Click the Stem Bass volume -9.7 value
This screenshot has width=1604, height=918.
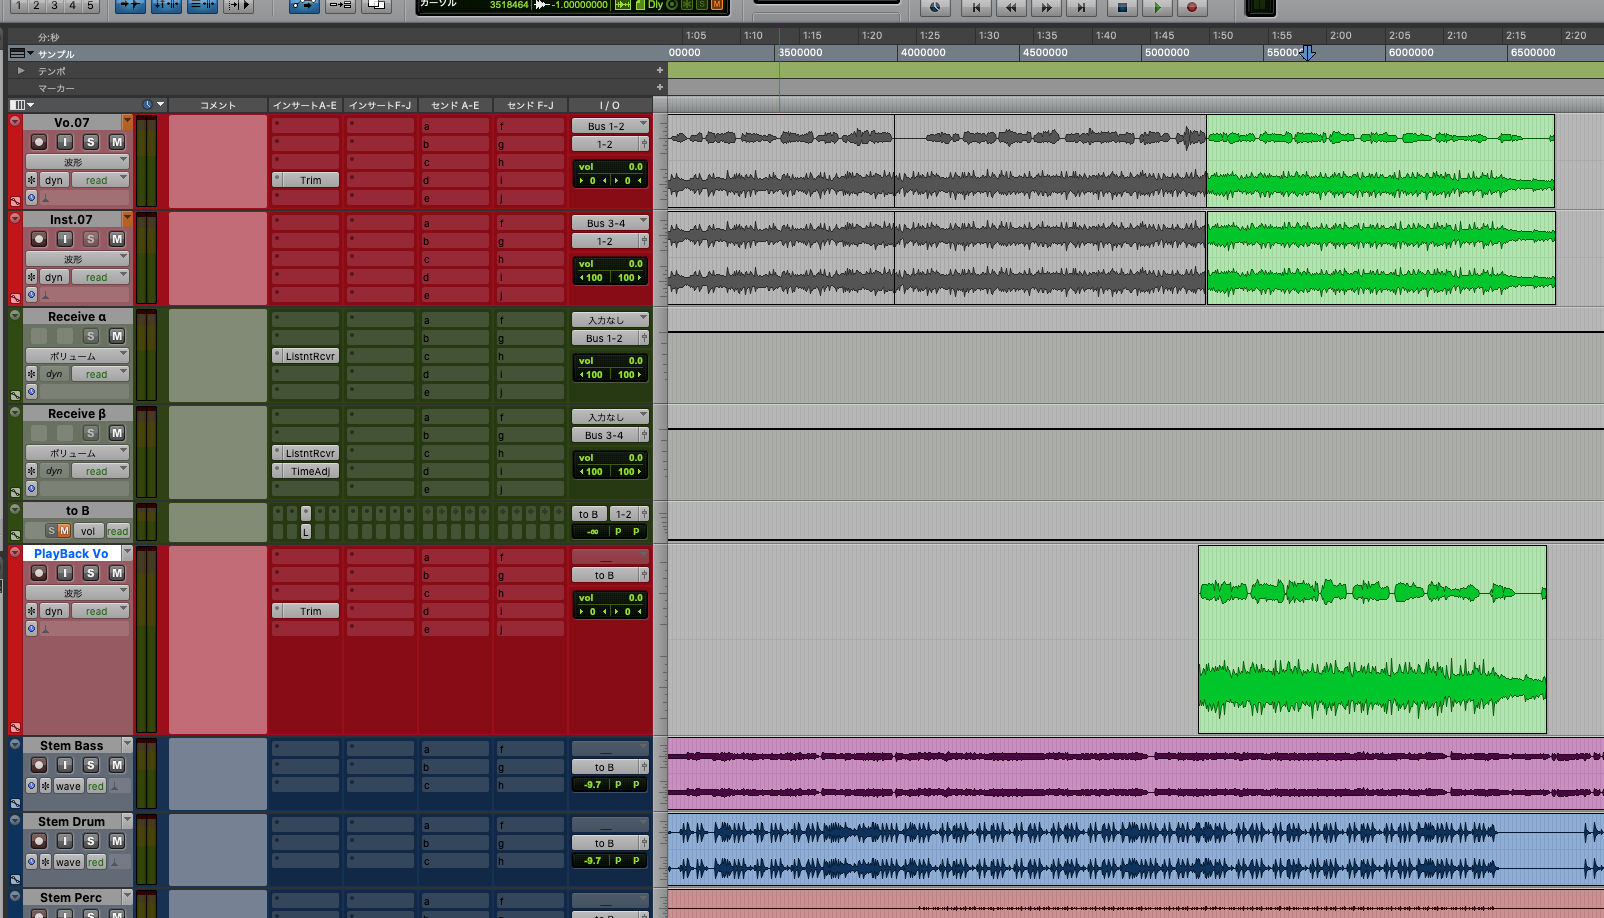tap(592, 785)
